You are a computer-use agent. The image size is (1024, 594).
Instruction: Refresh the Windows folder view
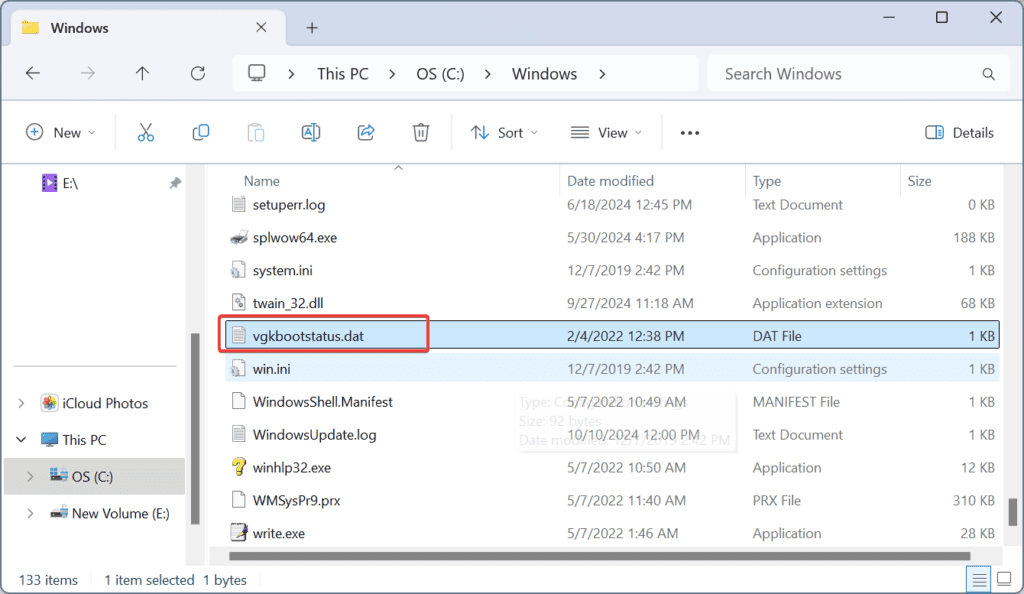coord(198,74)
